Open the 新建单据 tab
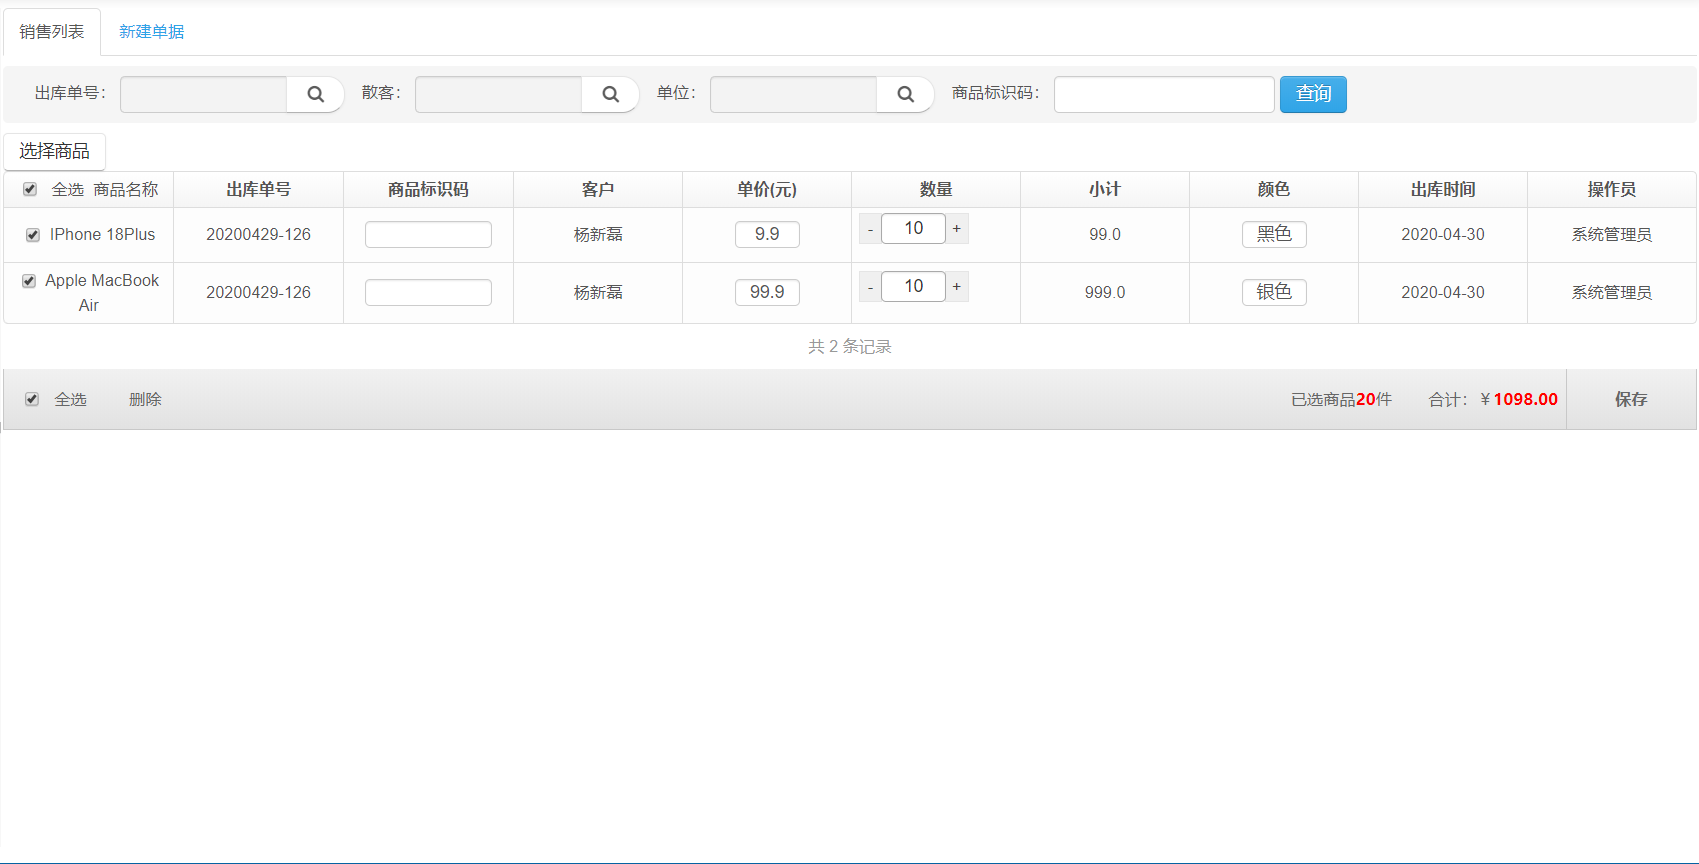The image size is (1699, 864). [x=152, y=32]
